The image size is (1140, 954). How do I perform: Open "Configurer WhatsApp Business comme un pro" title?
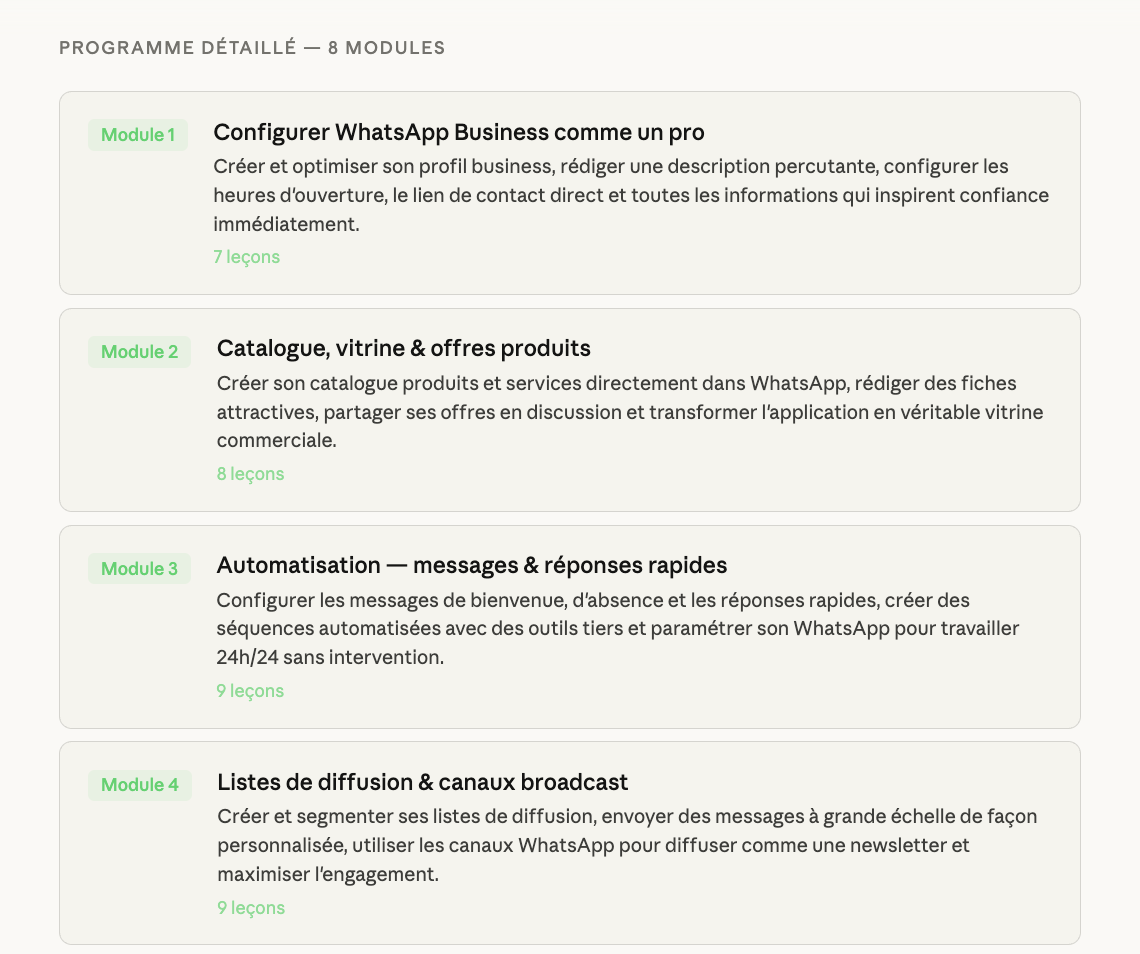[x=459, y=132]
